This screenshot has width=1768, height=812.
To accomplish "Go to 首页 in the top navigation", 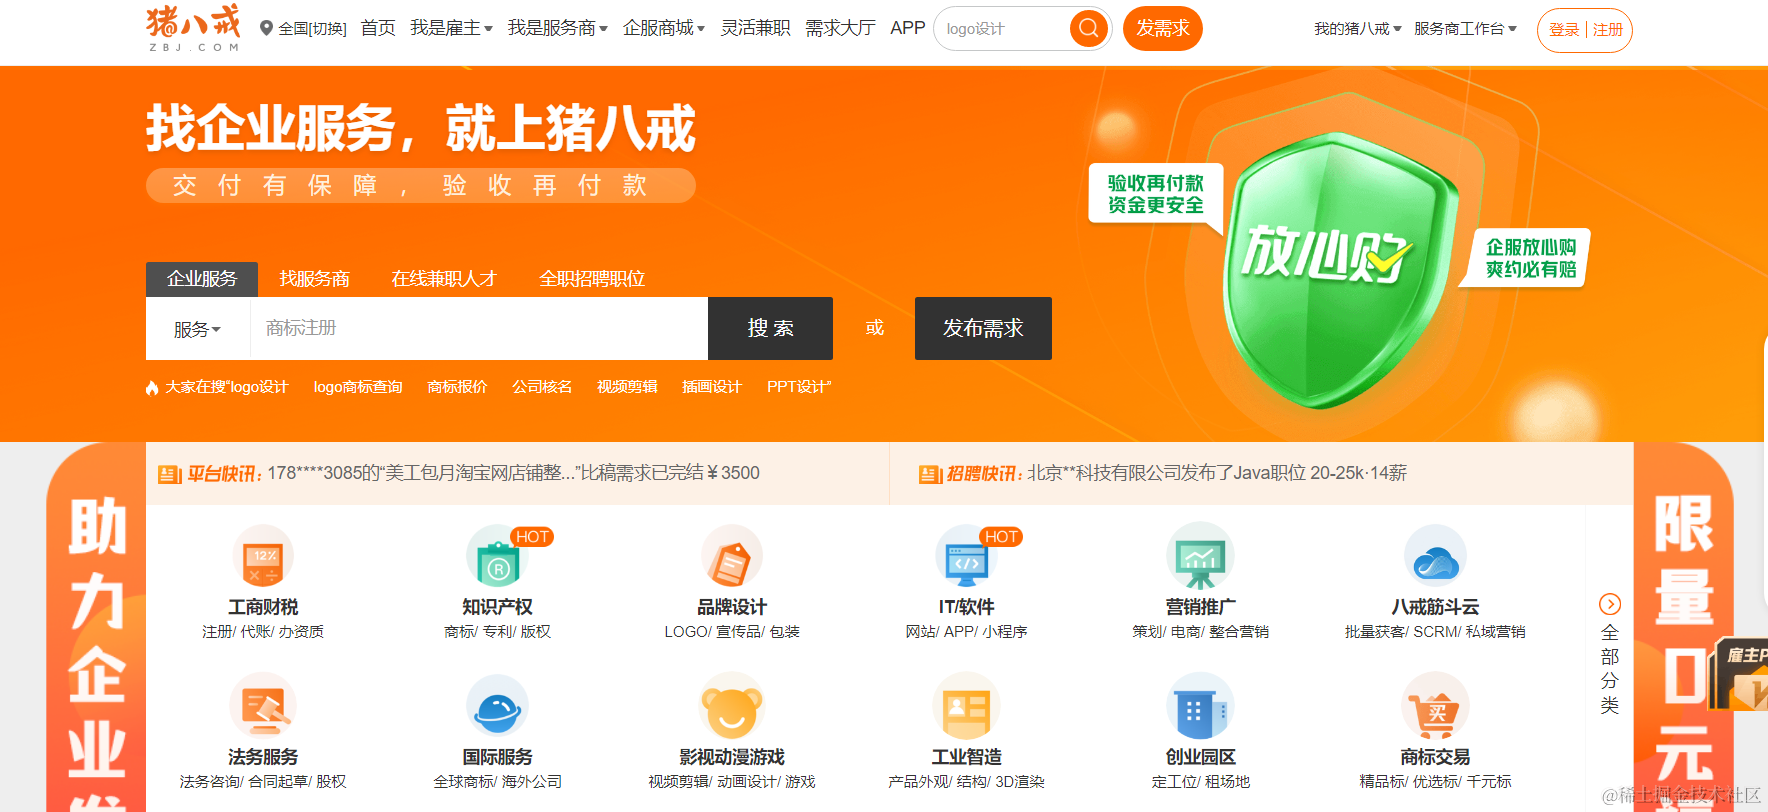I will pyautogui.click(x=378, y=28).
